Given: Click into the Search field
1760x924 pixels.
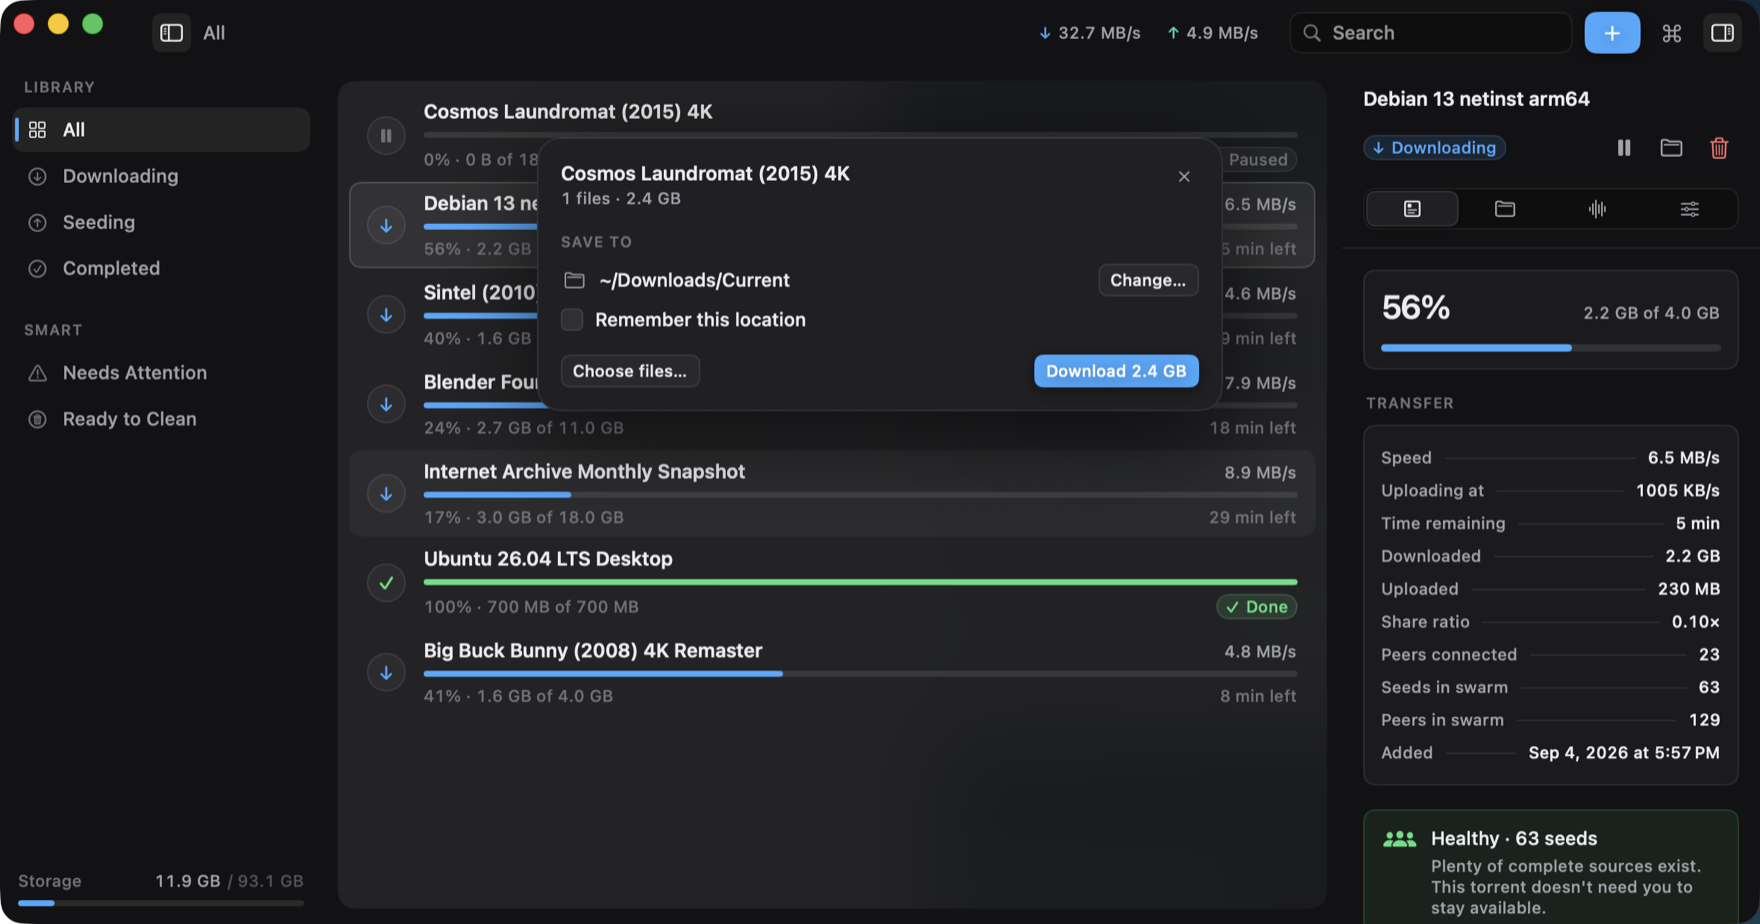Looking at the screenshot, I should tap(1431, 33).
